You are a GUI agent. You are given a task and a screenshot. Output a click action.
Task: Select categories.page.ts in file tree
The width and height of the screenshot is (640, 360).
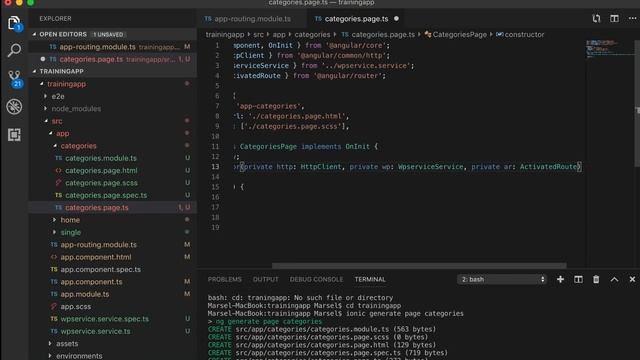(x=113, y=207)
